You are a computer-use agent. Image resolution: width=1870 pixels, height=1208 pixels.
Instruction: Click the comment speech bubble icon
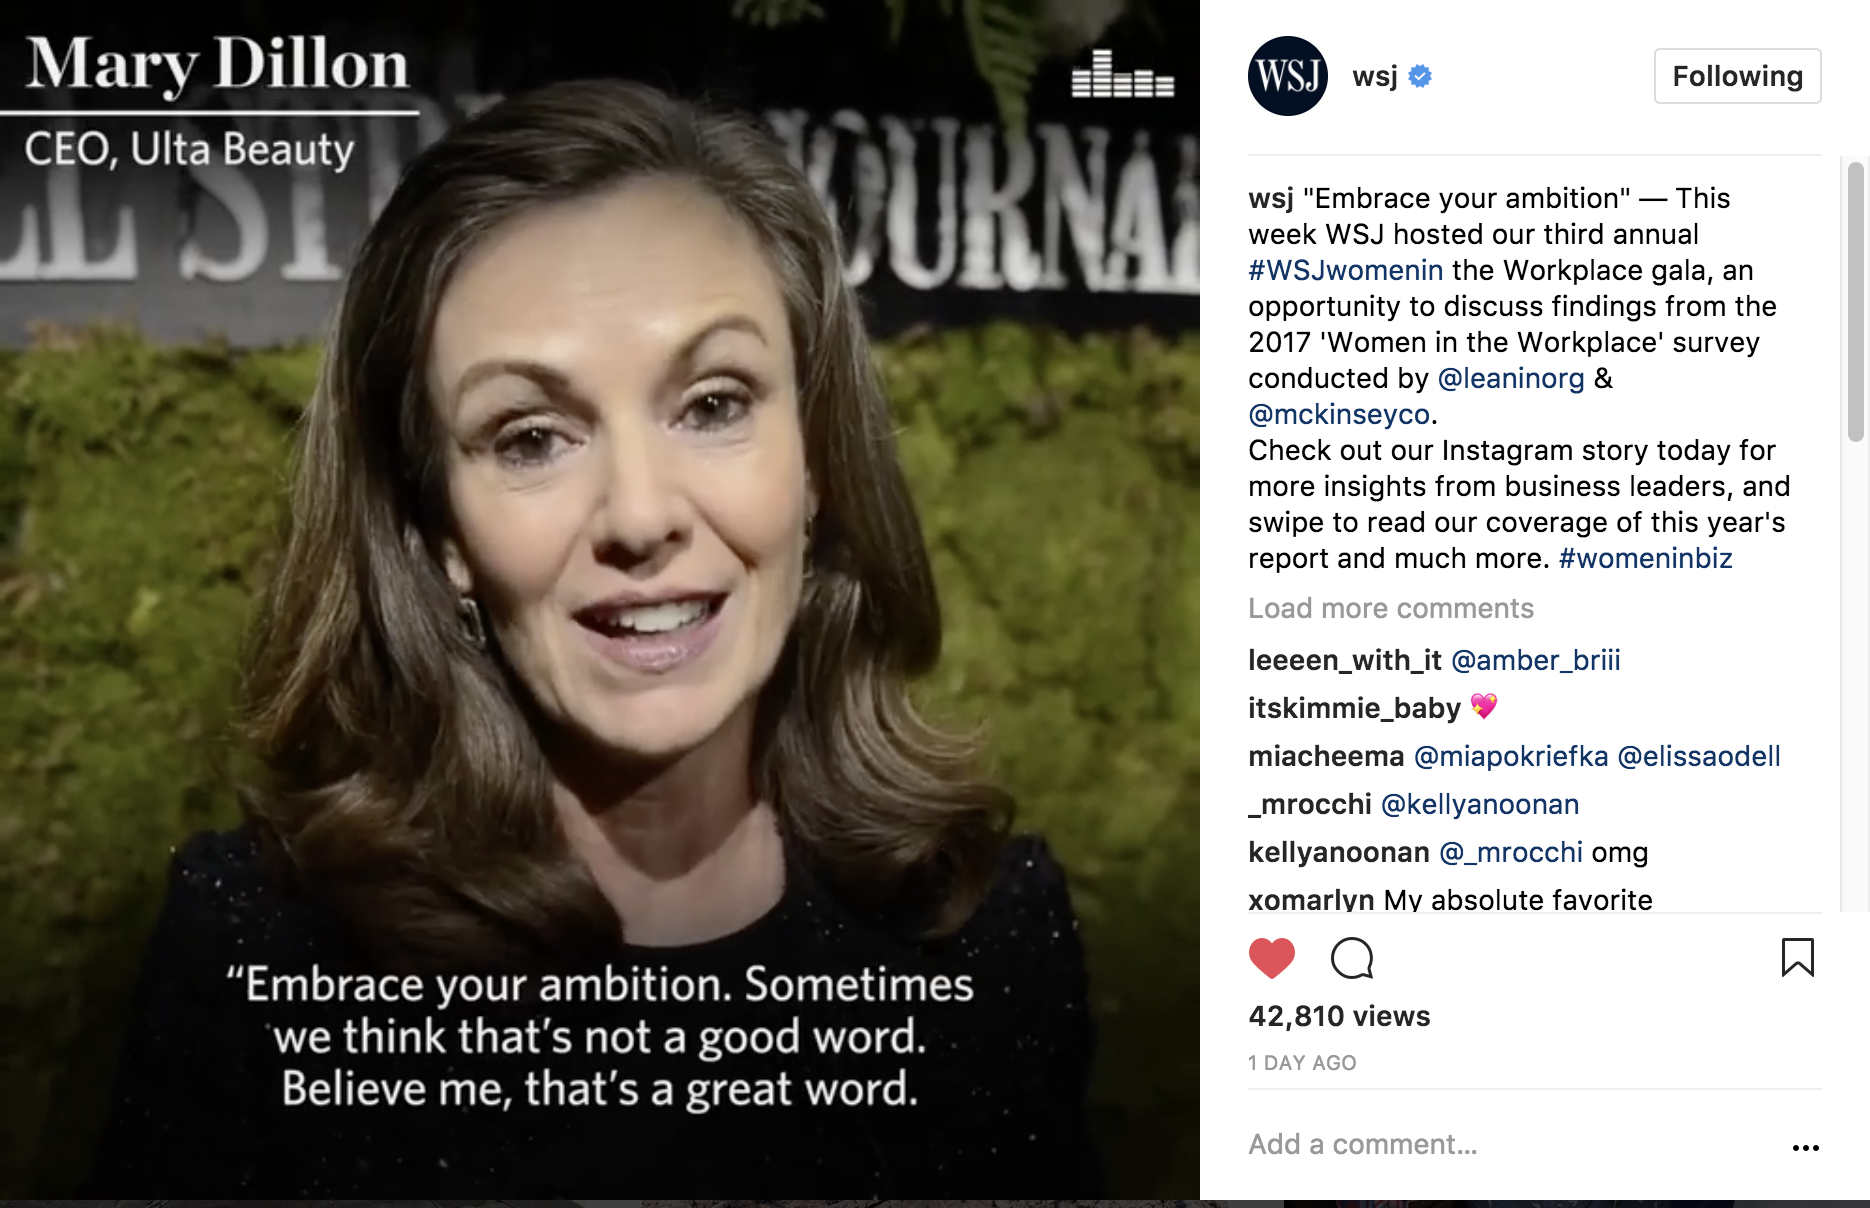[x=1352, y=958]
